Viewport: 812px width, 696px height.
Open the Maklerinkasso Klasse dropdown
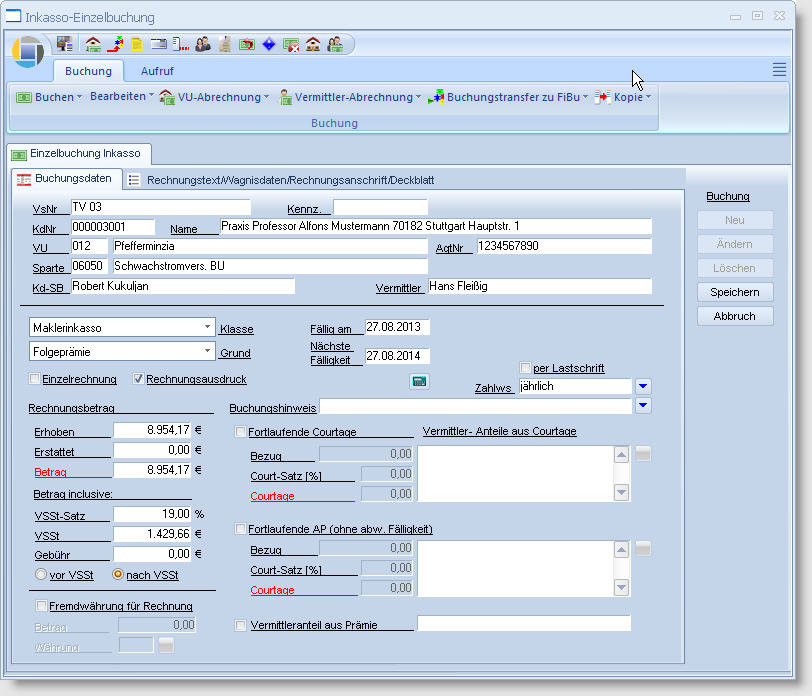pyautogui.click(x=207, y=327)
